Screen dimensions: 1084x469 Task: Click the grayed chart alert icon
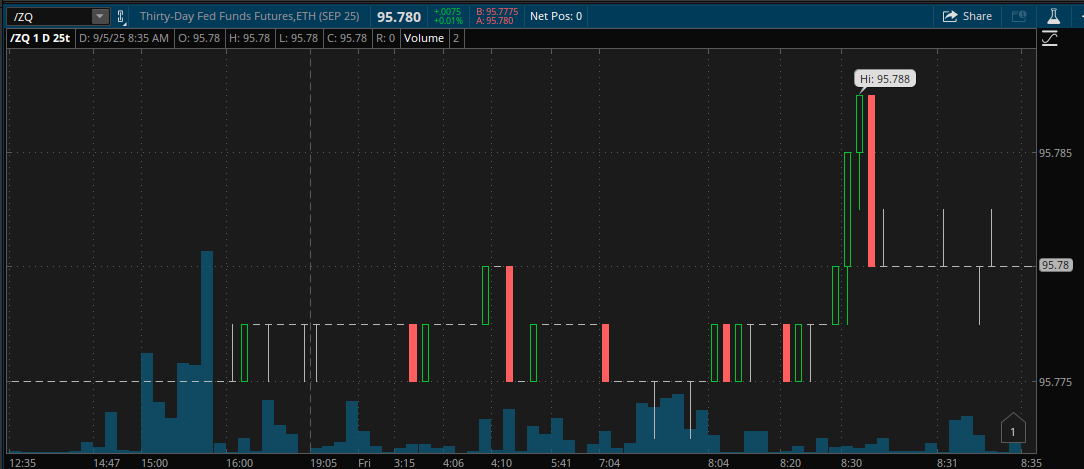pyautogui.click(x=1019, y=16)
